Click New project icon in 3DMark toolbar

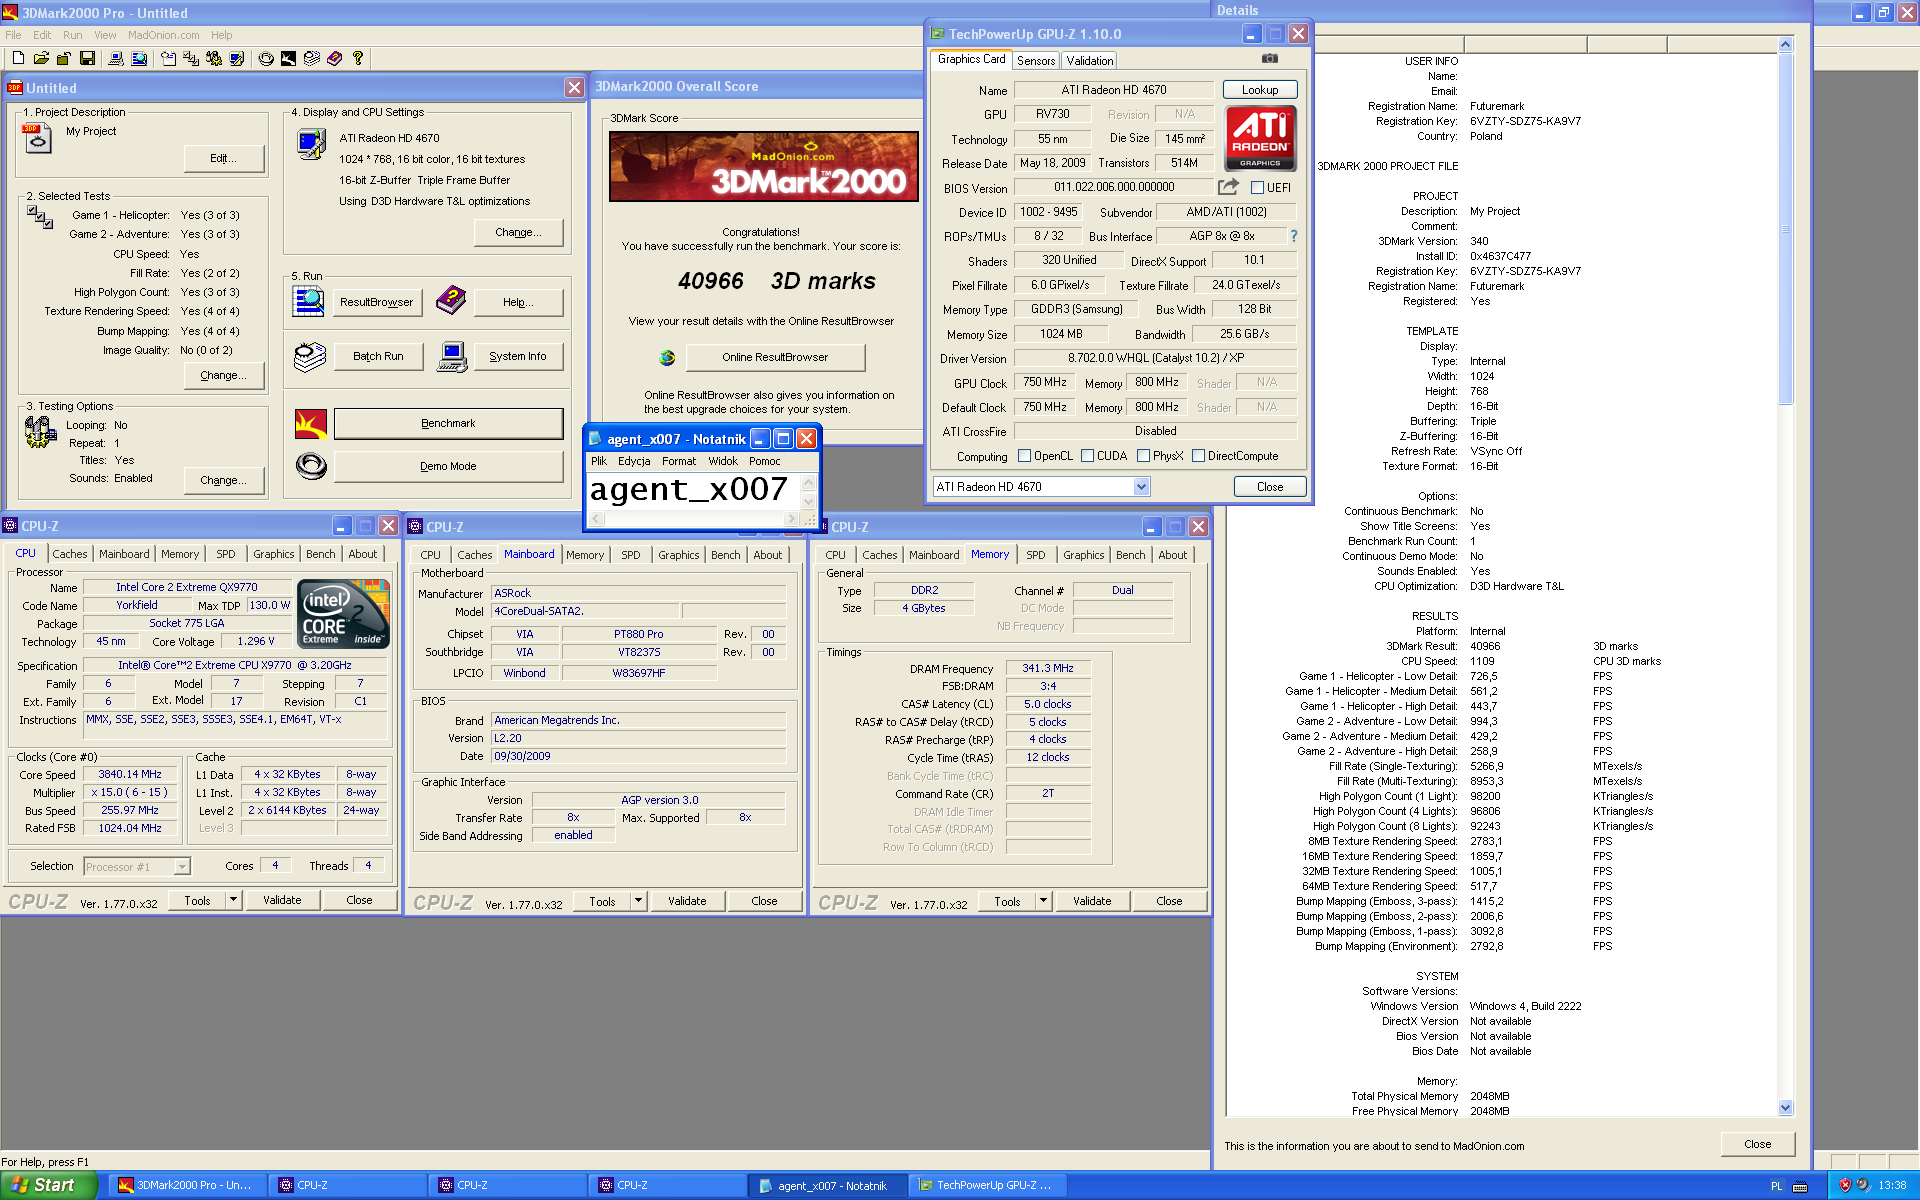18,59
